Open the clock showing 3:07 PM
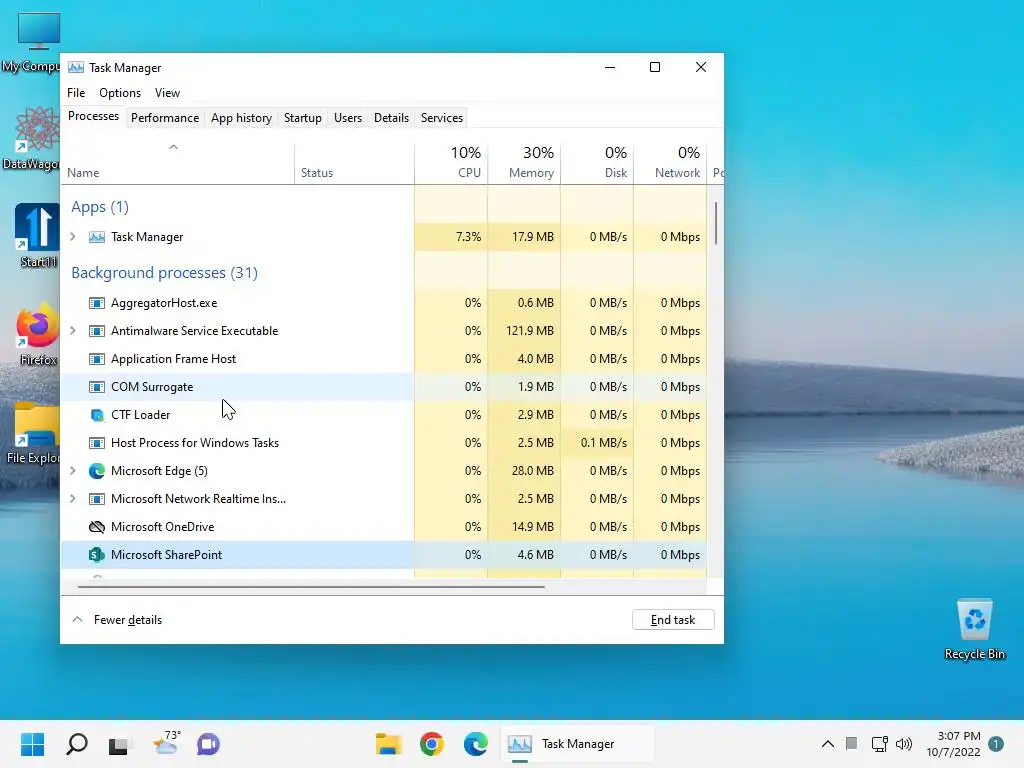Viewport: 1024px width, 768px height. (x=953, y=744)
